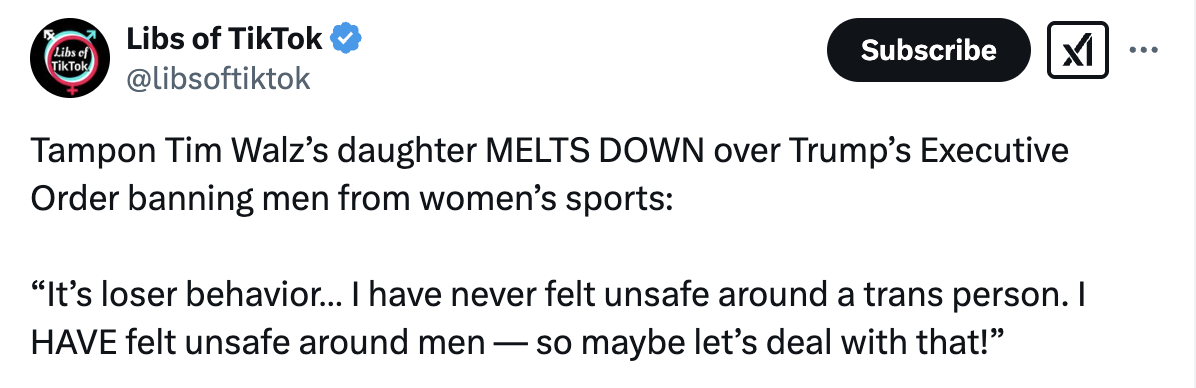This screenshot has height=388, width=1196.
Task: Open the Libs of TikTok display name
Action: (x=224, y=39)
